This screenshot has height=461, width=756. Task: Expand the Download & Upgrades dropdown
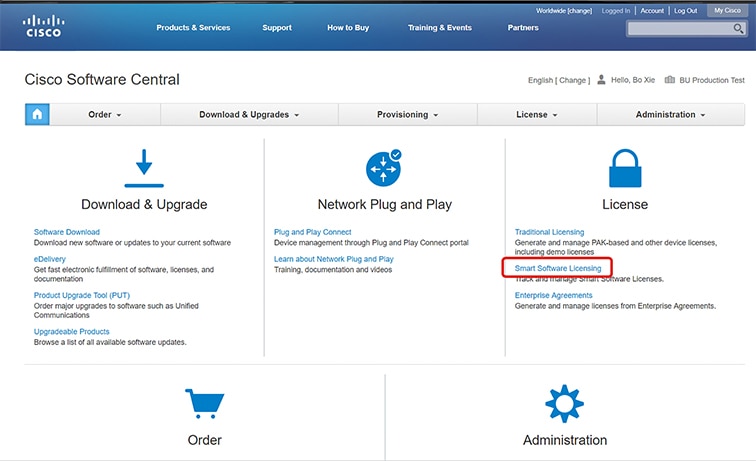pos(249,115)
